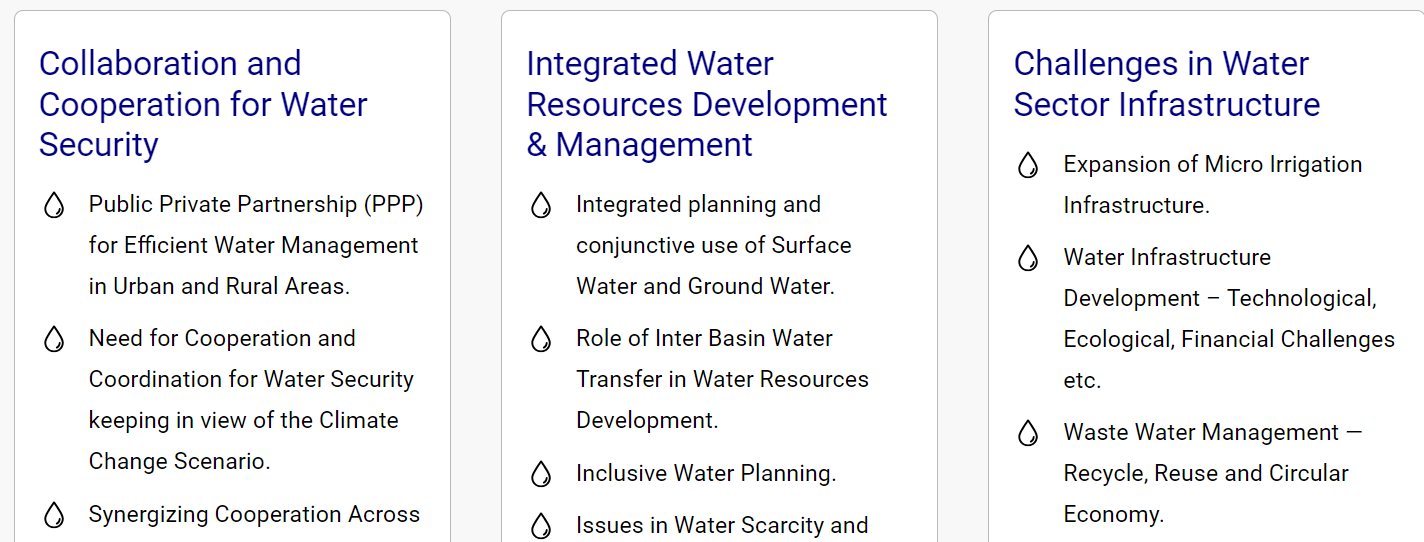Click the water drop icon beside Public Private Partnership
1424x542 pixels.
click(54, 206)
